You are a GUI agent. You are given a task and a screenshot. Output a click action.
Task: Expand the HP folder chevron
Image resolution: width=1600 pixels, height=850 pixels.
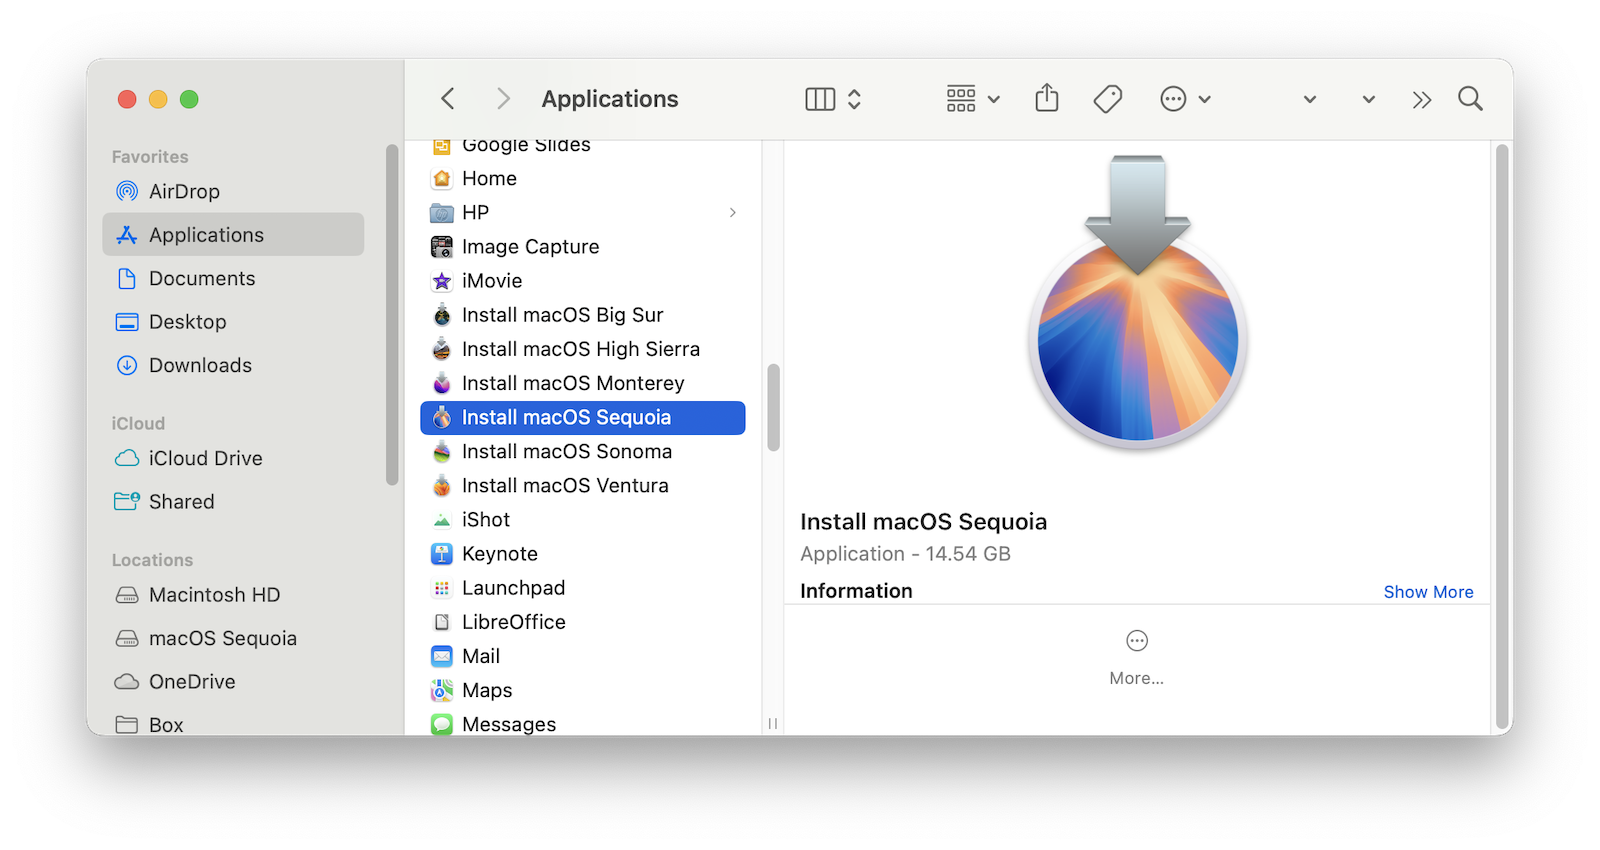(x=733, y=212)
